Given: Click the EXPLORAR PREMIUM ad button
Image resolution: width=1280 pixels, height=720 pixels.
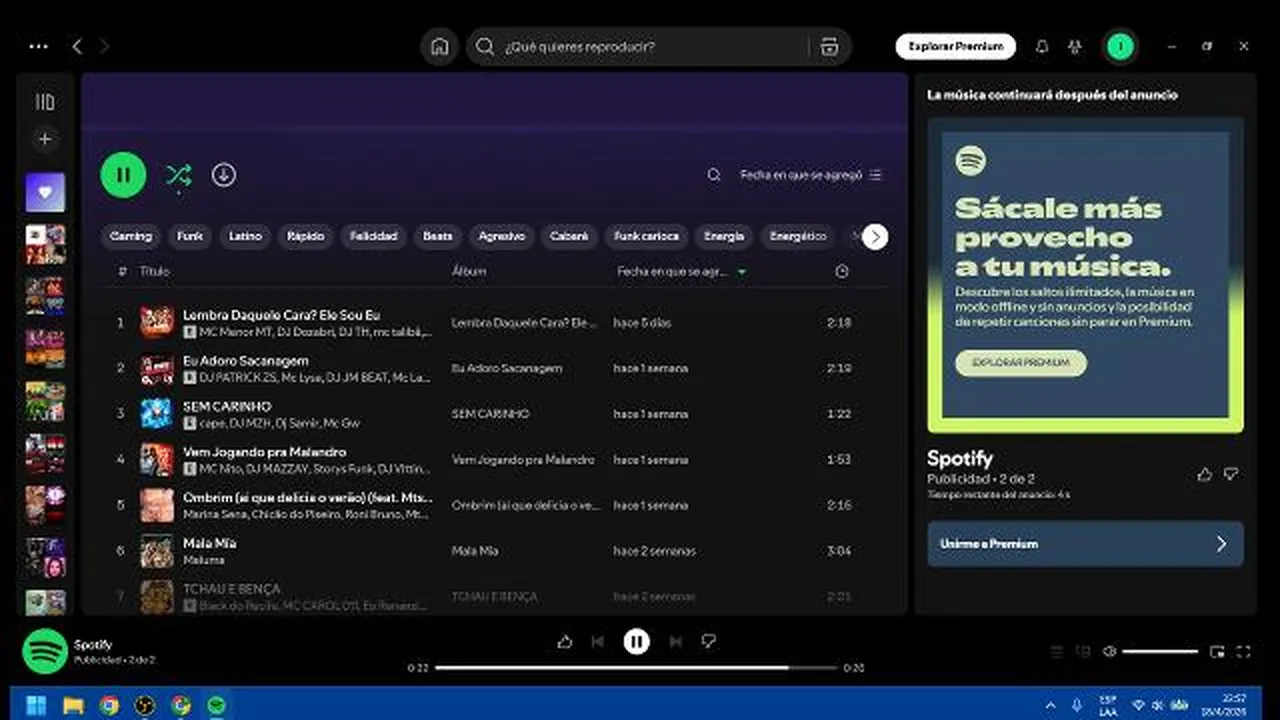Looking at the screenshot, I should [x=1020, y=362].
